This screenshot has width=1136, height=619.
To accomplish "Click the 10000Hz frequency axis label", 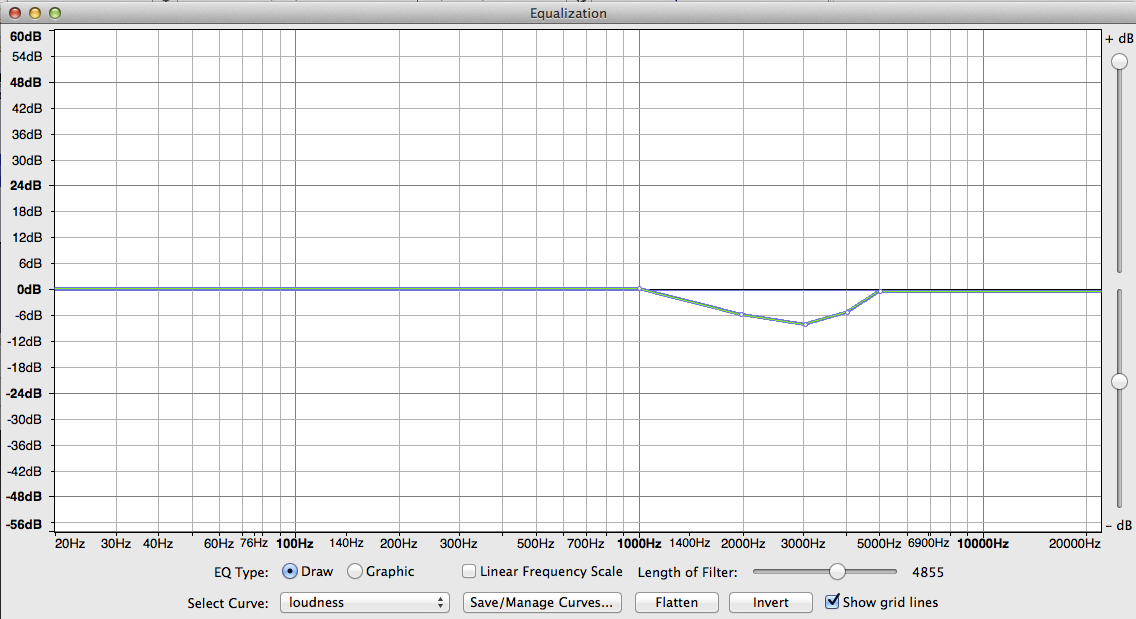I will point(983,544).
